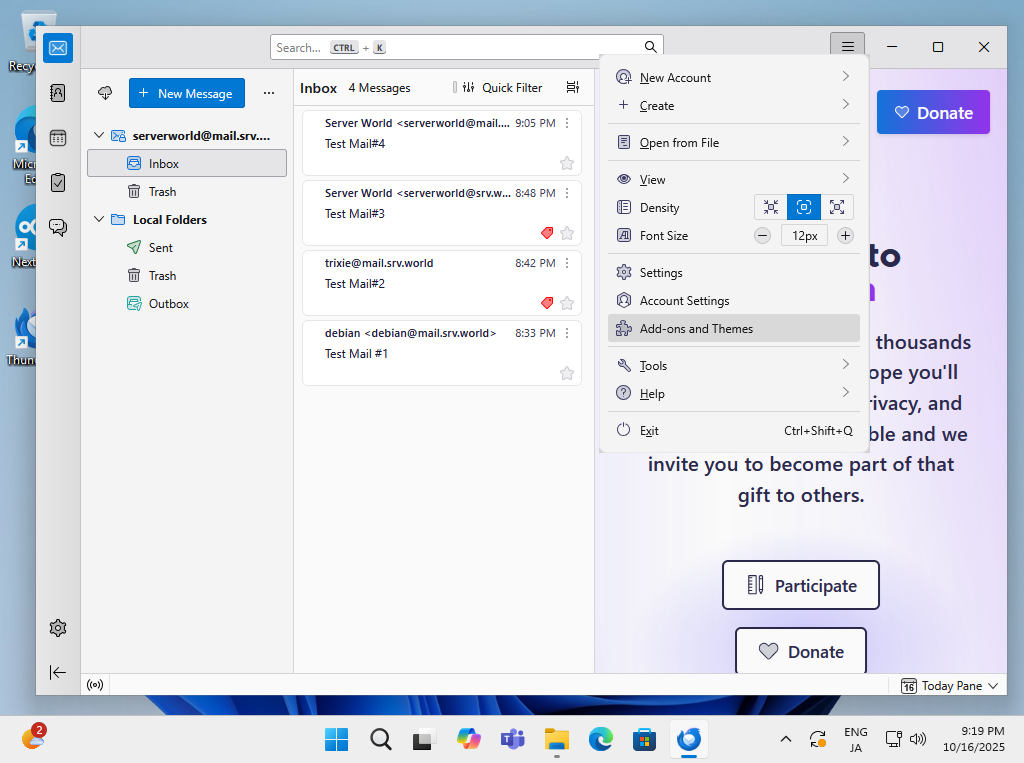Screen dimensions: 1024x763
Task: Click the Participate button
Action: tap(800, 586)
